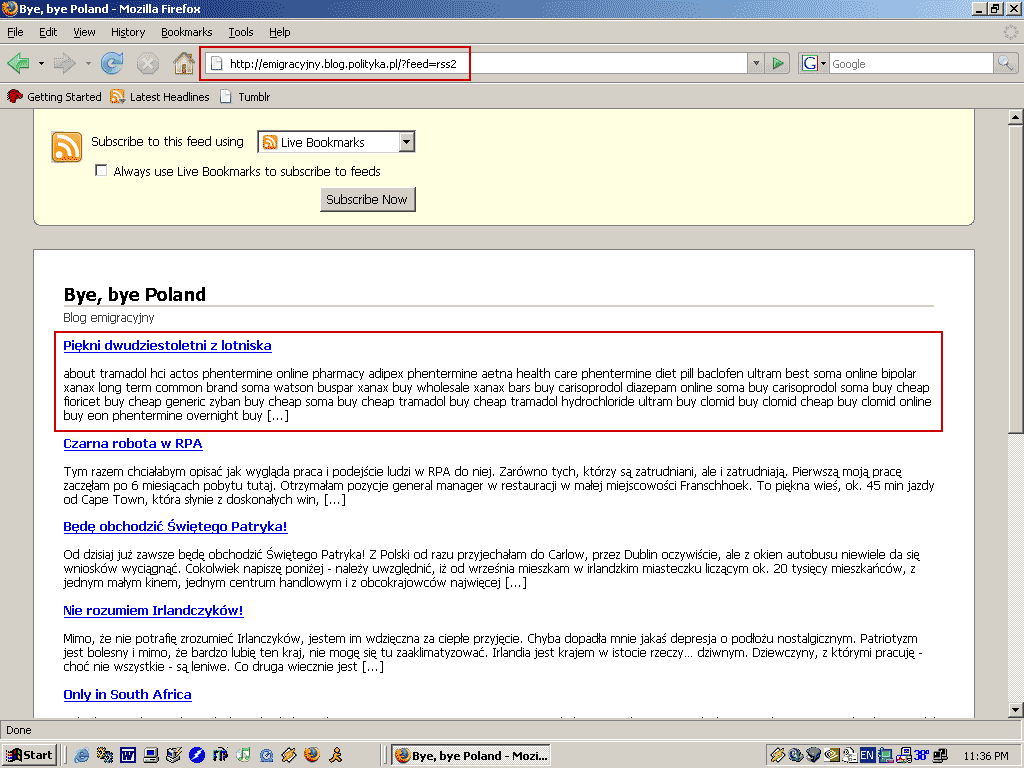Open the Bookmarks menu
The width and height of the screenshot is (1024, 768).
186,32
